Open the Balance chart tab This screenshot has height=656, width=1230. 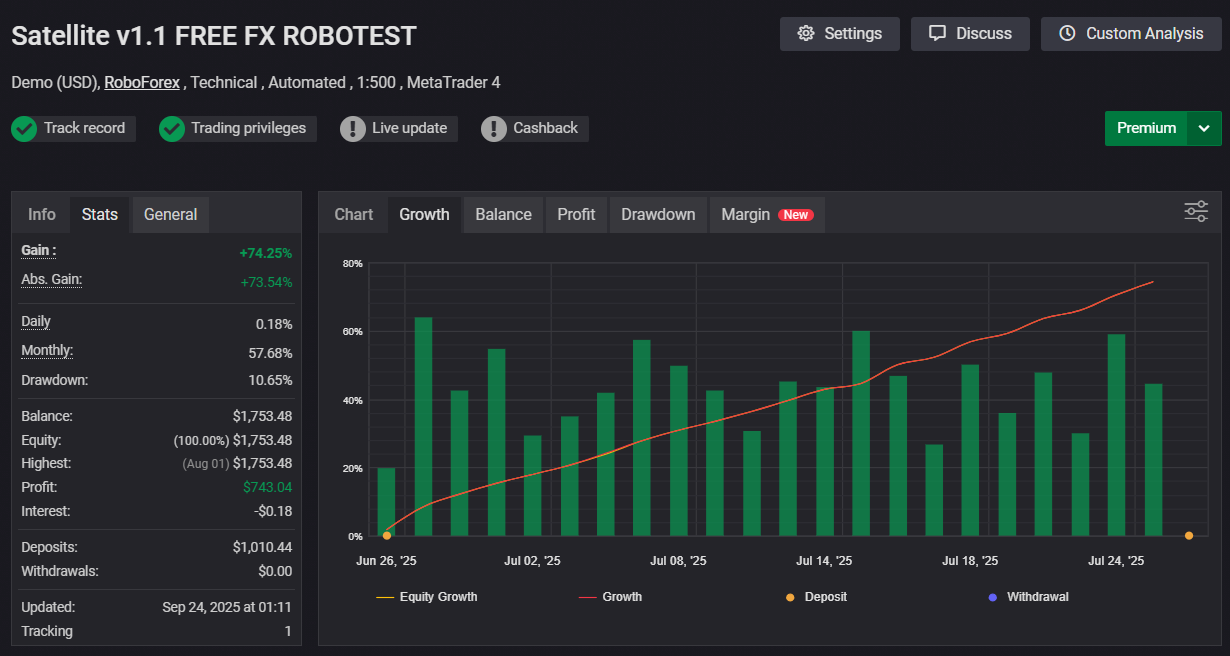[503, 215]
